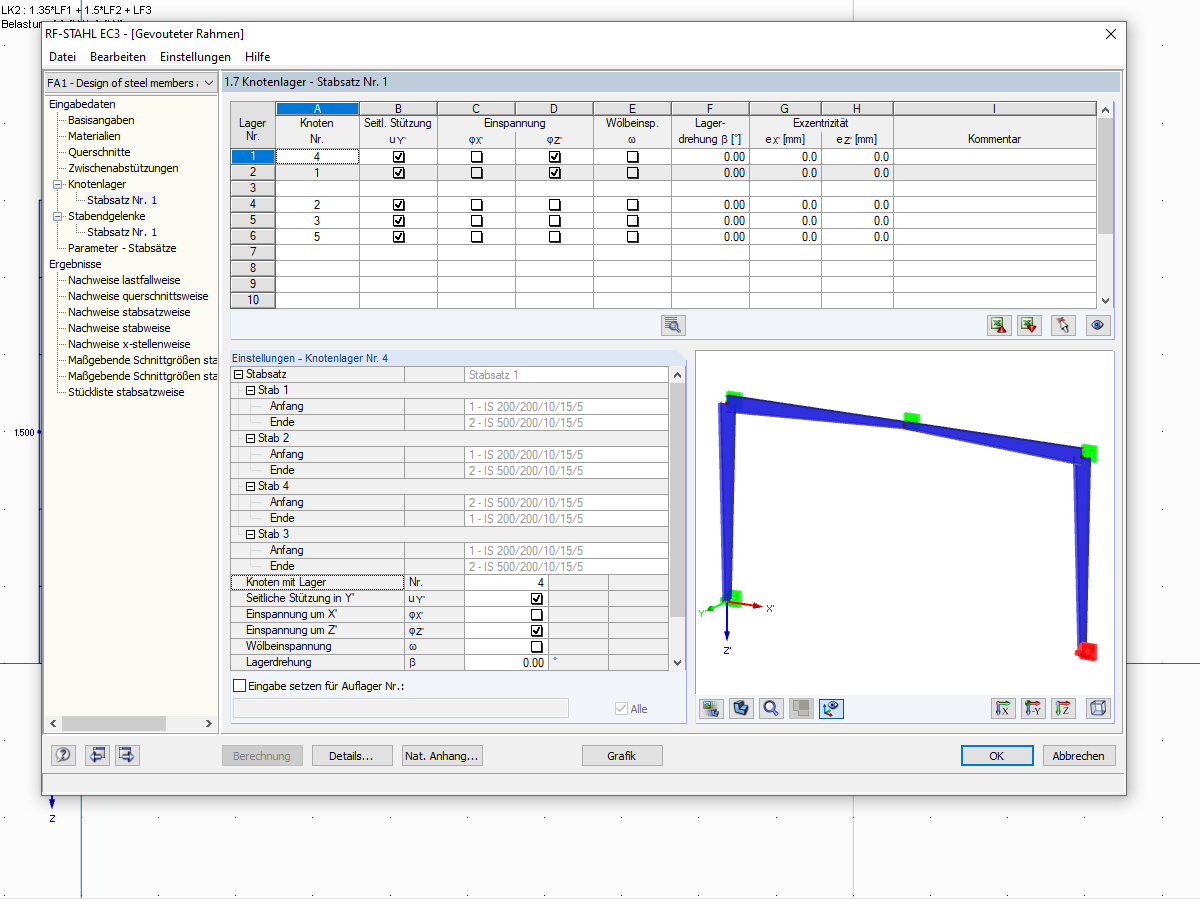Screen dimensions: 1200x900
Task: Select Materialien in the navigator
Action: pyautogui.click(x=94, y=136)
